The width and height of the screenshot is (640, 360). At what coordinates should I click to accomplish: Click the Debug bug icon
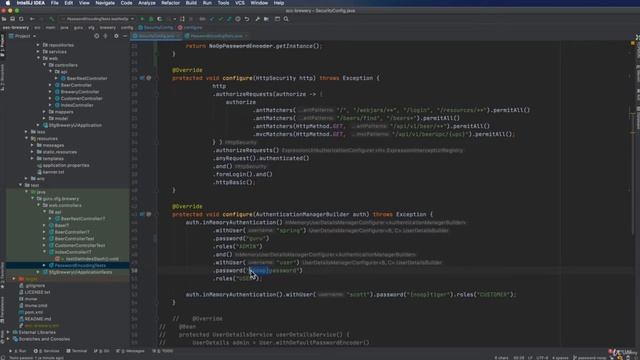pos(151,19)
